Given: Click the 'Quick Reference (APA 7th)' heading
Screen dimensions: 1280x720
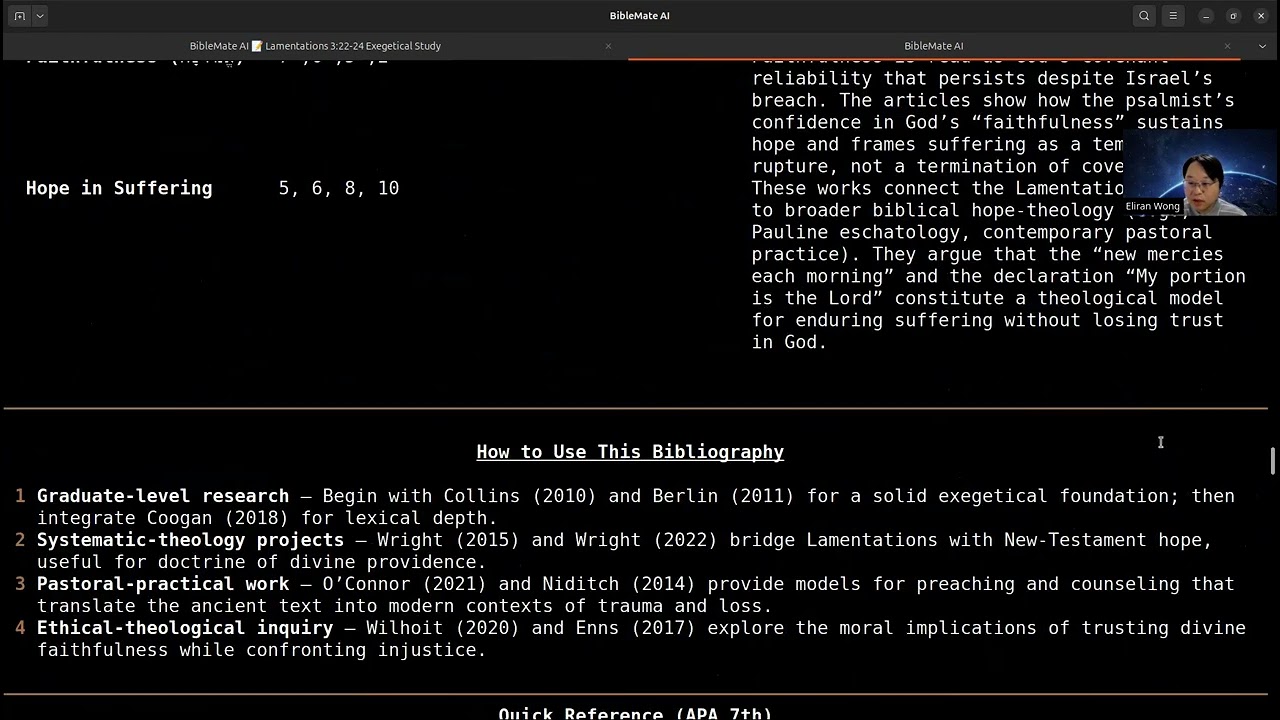Looking at the screenshot, I should pos(635,713).
